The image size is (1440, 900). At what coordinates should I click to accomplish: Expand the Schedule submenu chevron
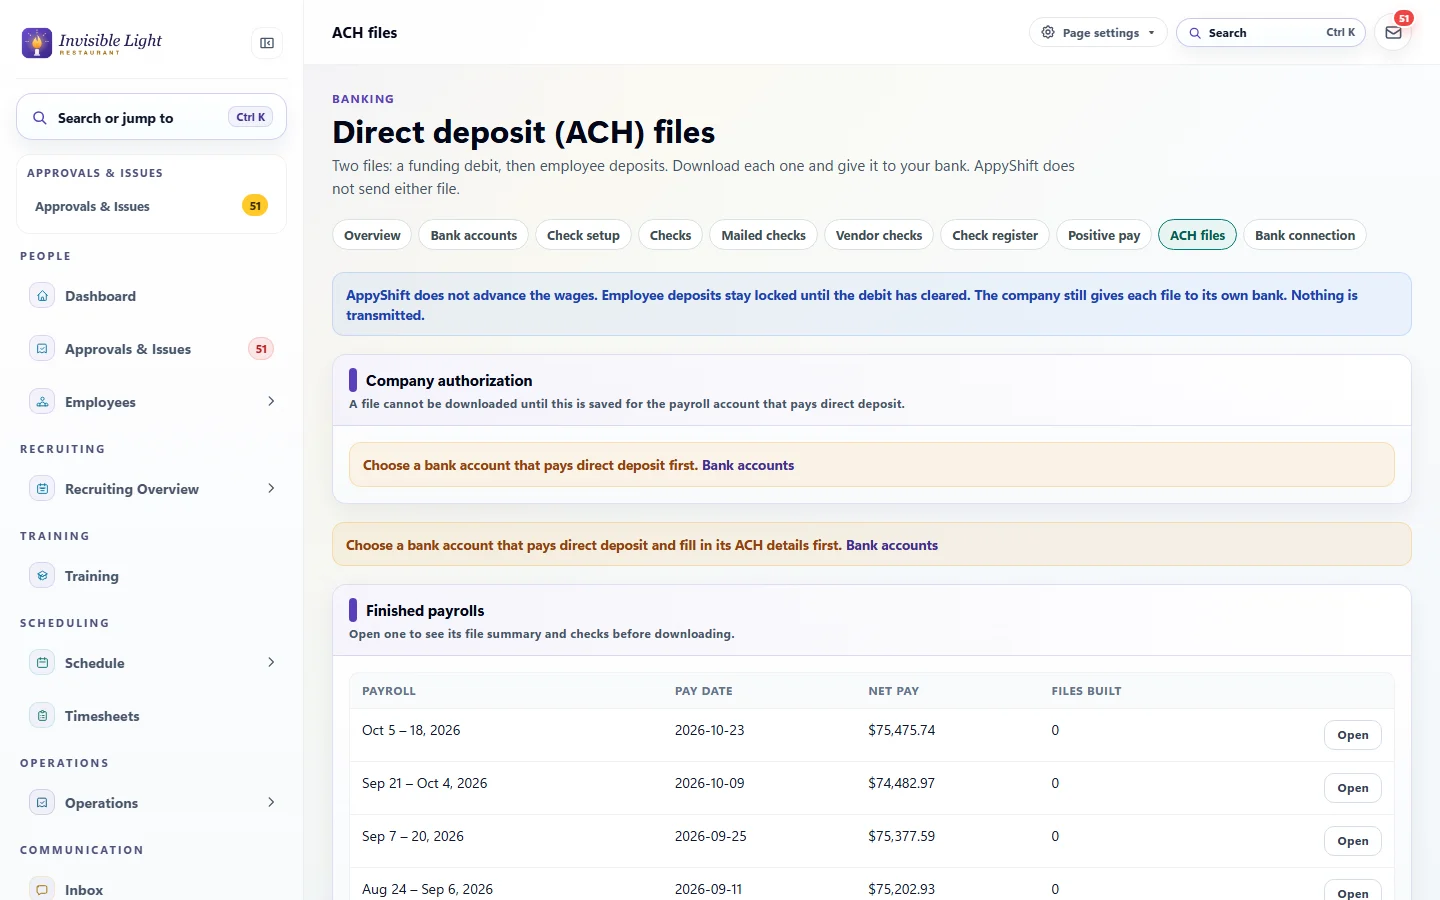271,663
